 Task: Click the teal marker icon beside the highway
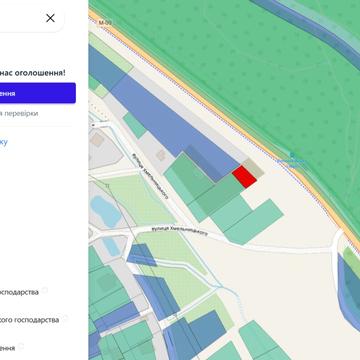pyautogui.click(x=292, y=155)
